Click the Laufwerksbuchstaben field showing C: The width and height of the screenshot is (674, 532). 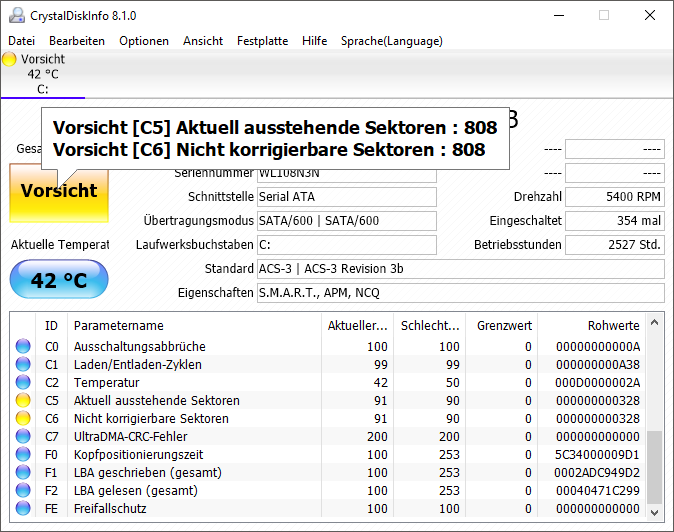click(x=347, y=245)
